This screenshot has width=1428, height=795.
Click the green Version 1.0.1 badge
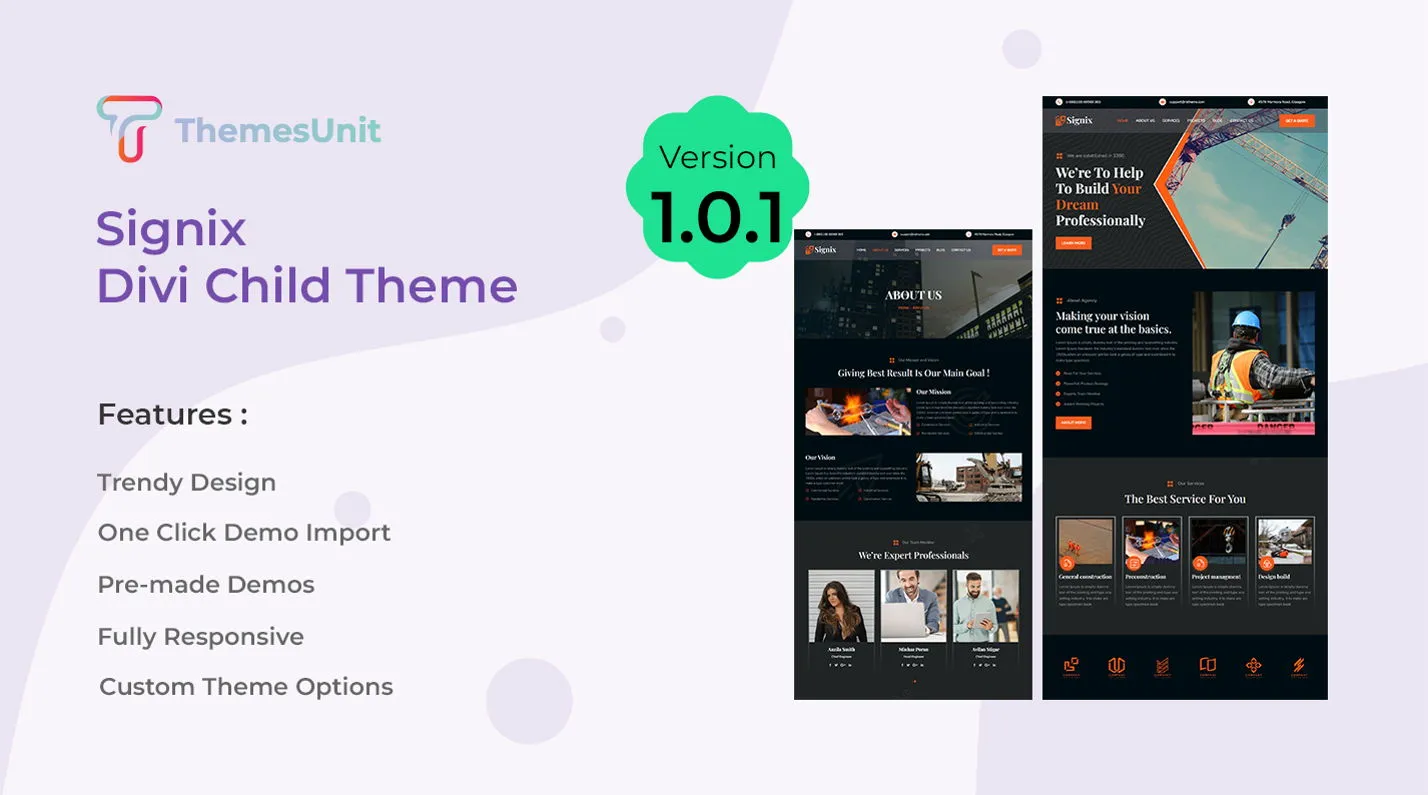pos(717,187)
